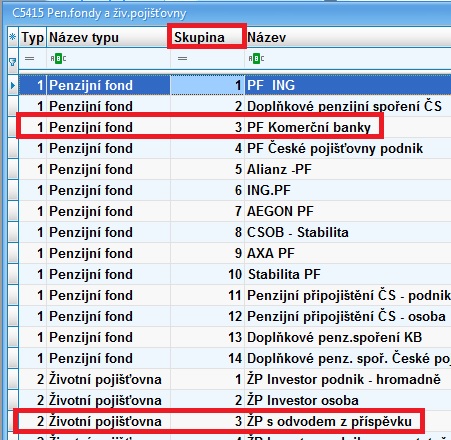Click the ABC filter icon under Název
Viewport: 451px width, 440px height.
click(256, 59)
